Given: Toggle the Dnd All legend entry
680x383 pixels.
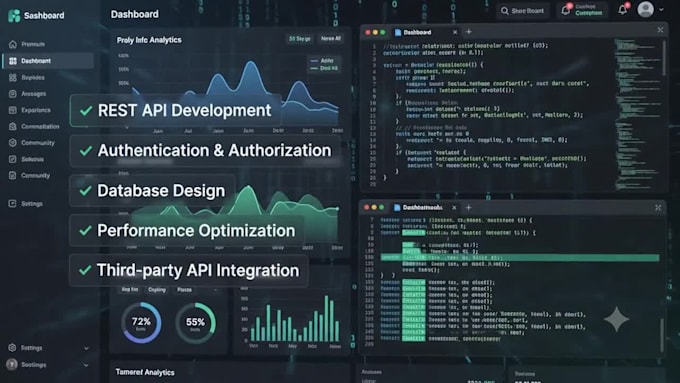Looking at the screenshot, I should coord(324,68).
